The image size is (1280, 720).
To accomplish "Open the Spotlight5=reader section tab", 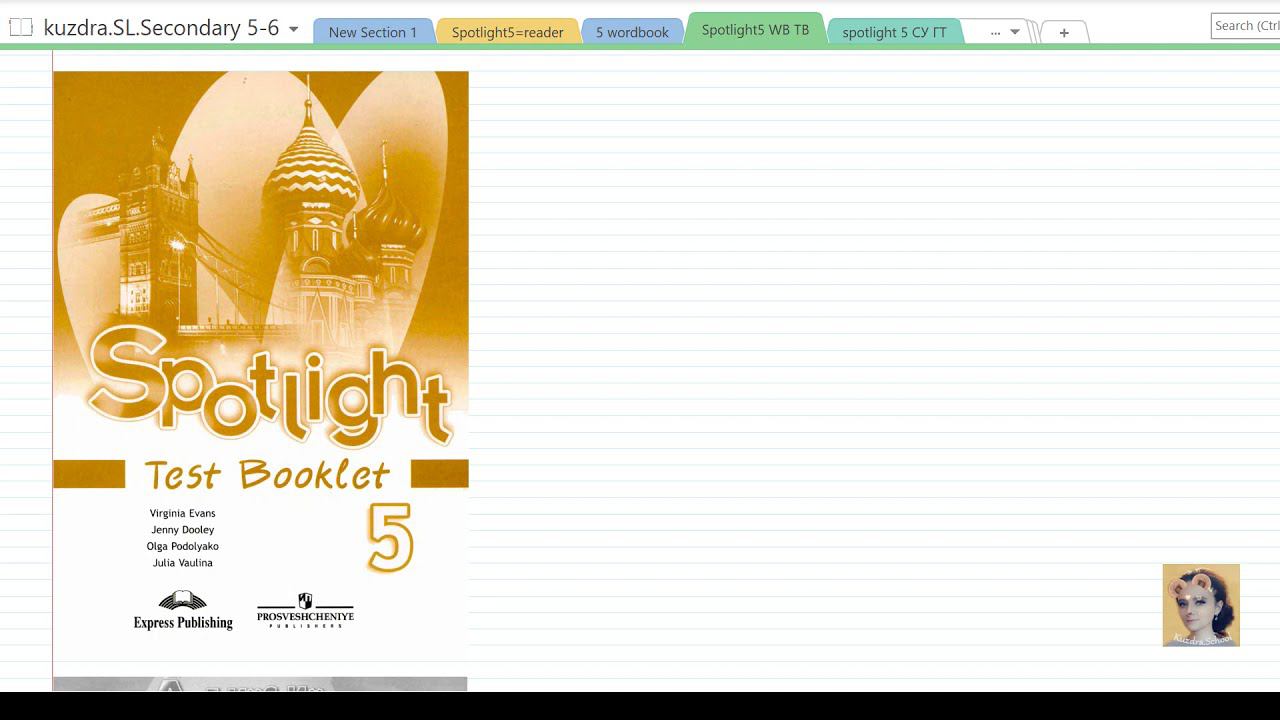I will coord(507,32).
